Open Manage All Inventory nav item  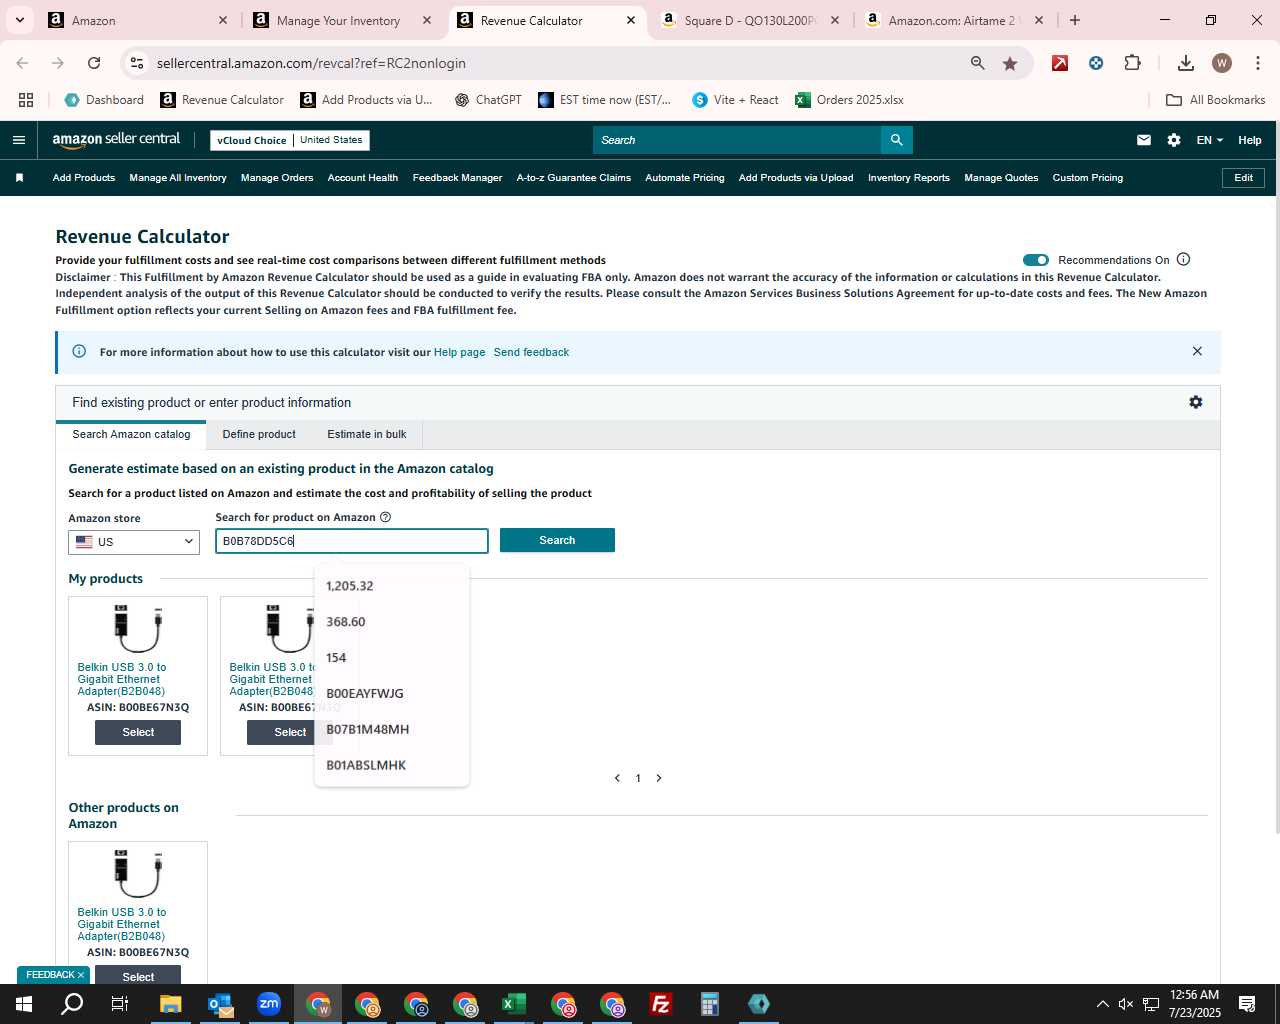point(178,178)
